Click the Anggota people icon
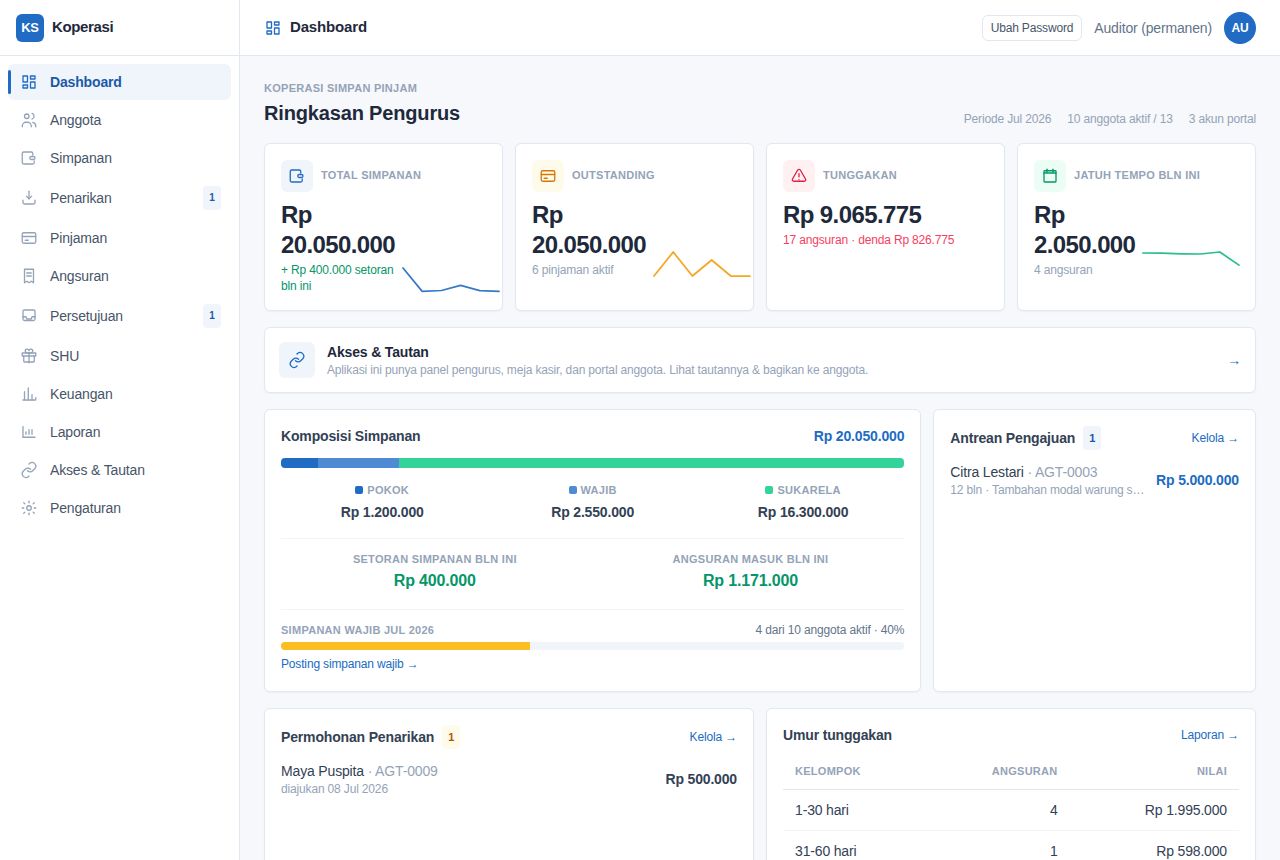The height and width of the screenshot is (860, 1280). [29, 120]
